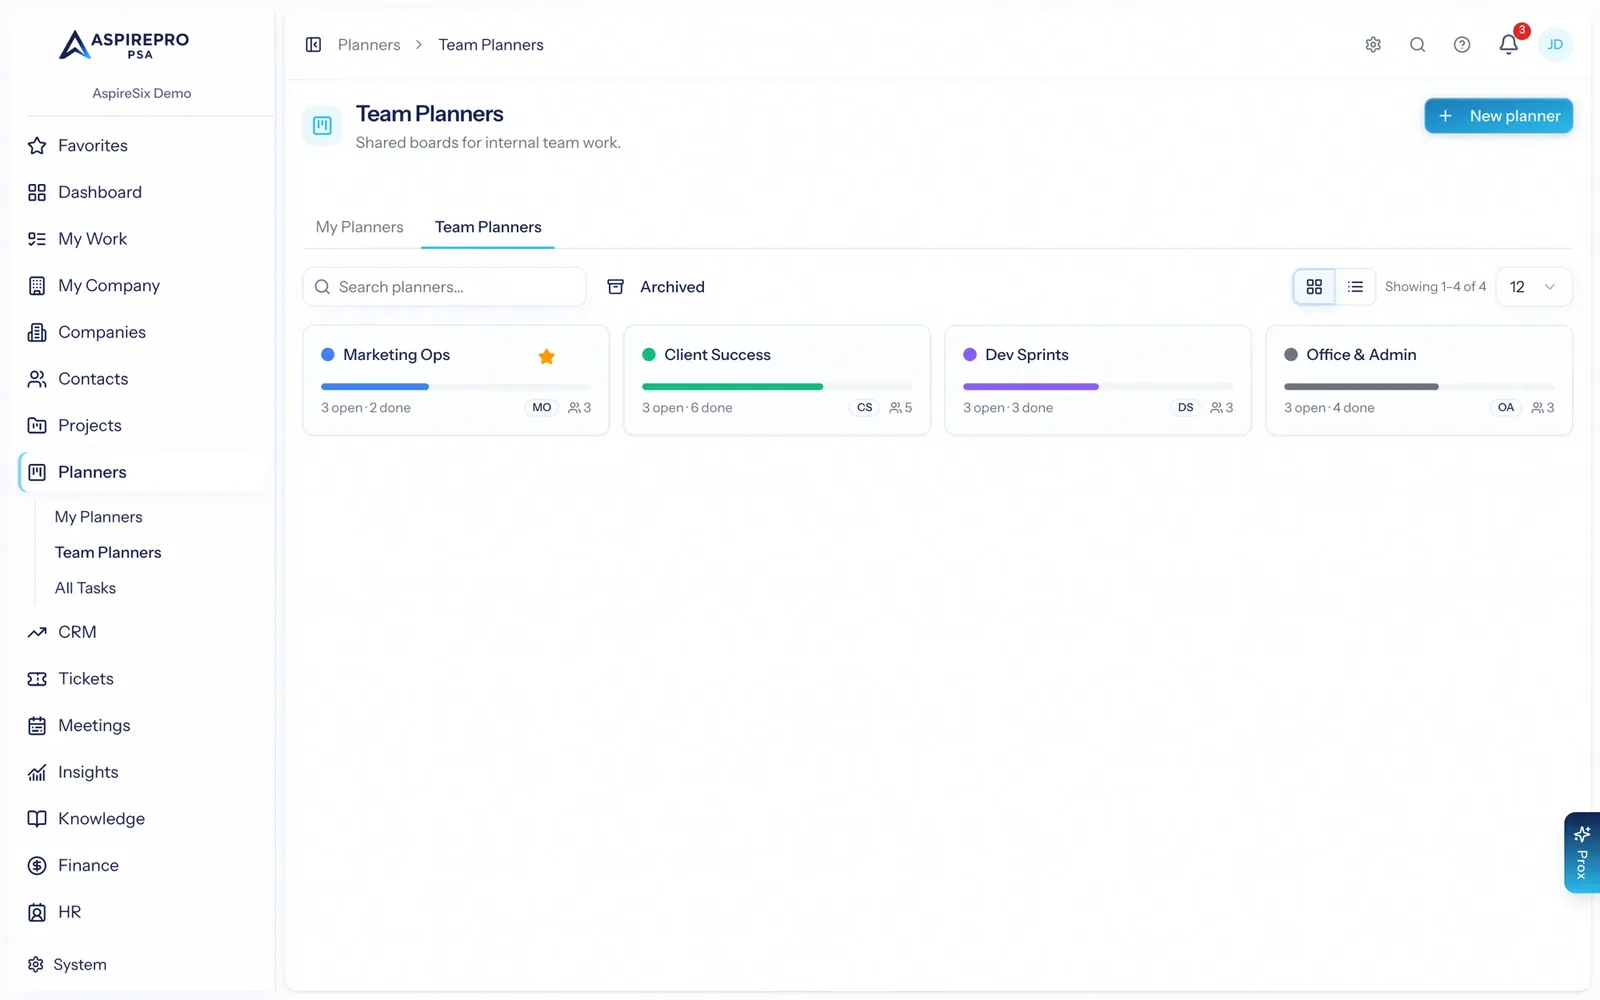Click the Planners board icon in sidebar
This screenshot has height=1000, width=1600.
tap(37, 472)
